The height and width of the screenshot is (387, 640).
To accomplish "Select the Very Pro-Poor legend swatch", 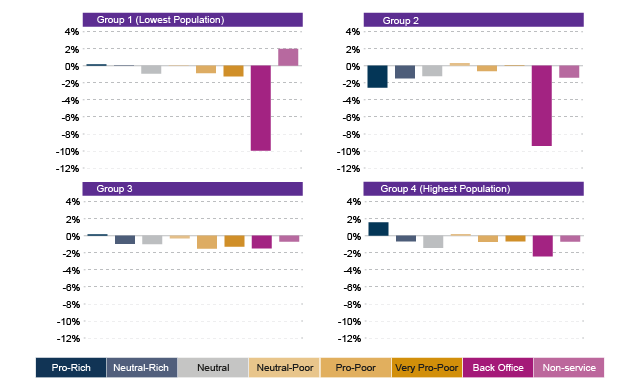I will click(x=427, y=367).
